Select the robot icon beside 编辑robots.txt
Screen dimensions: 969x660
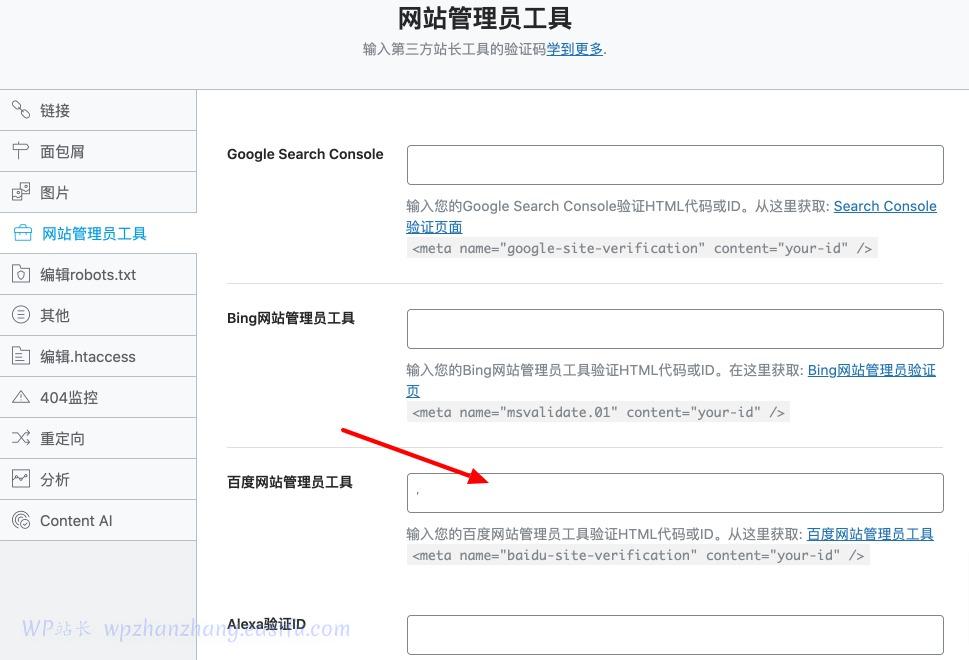coord(21,274)
